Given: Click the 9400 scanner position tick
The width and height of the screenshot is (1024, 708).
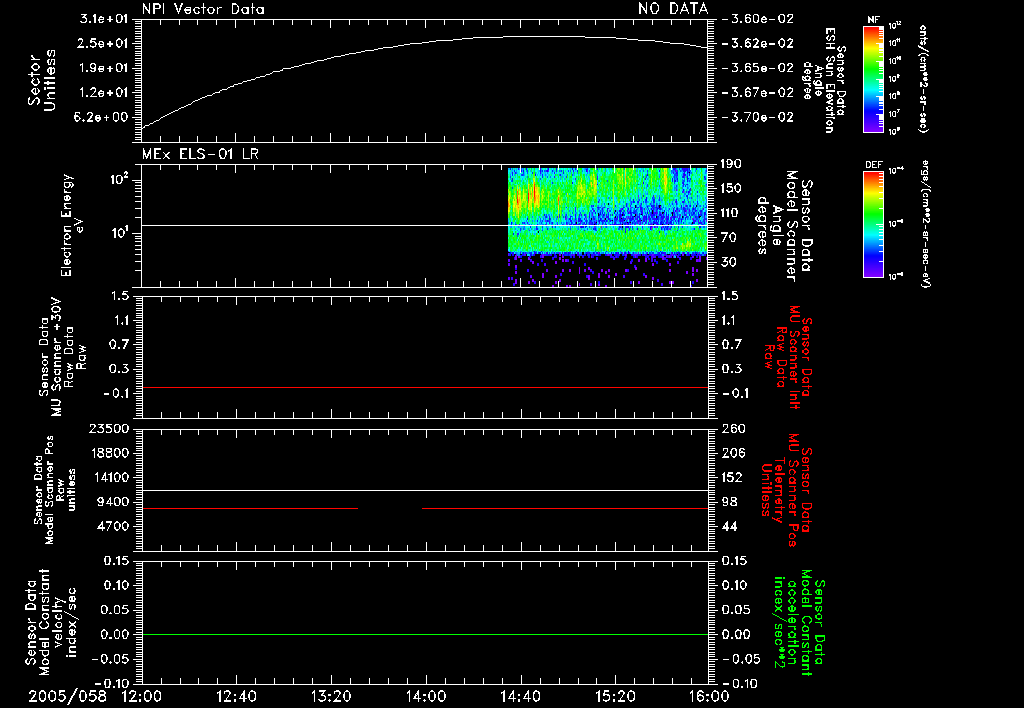Looking at the screenshot, I should (113, 502).
